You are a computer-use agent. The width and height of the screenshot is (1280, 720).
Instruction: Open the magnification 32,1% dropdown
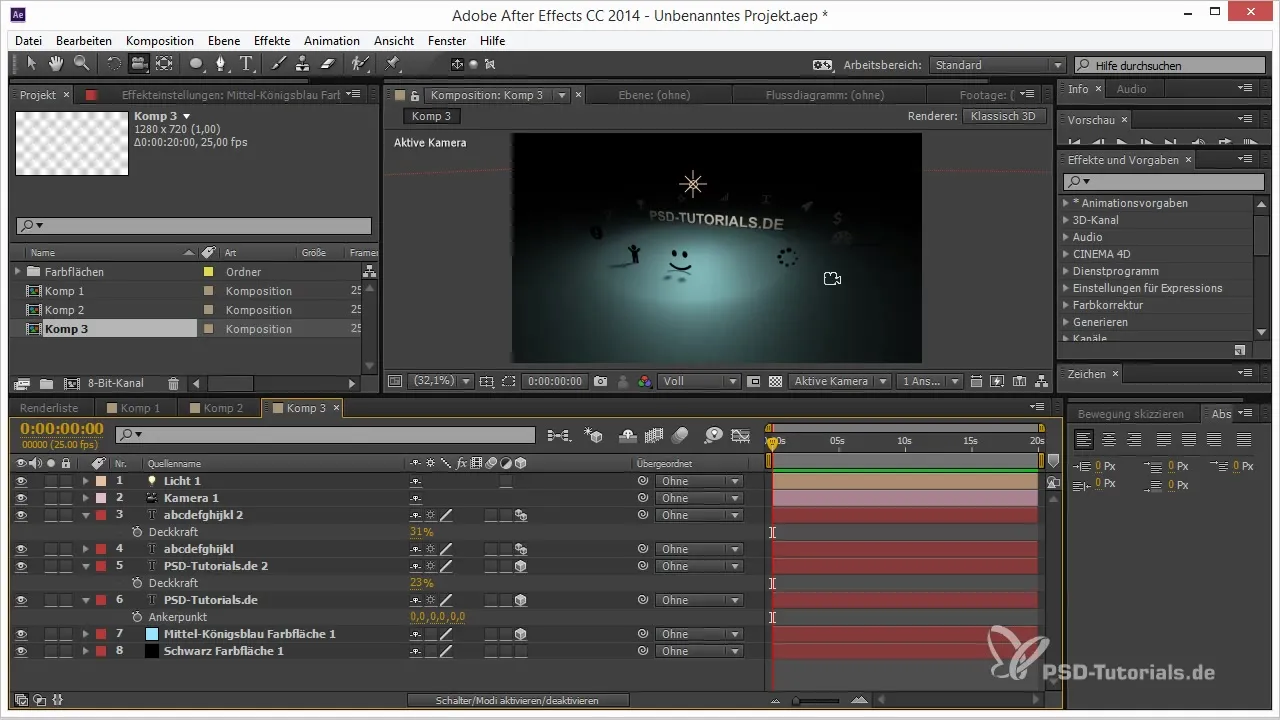point(439,382)
